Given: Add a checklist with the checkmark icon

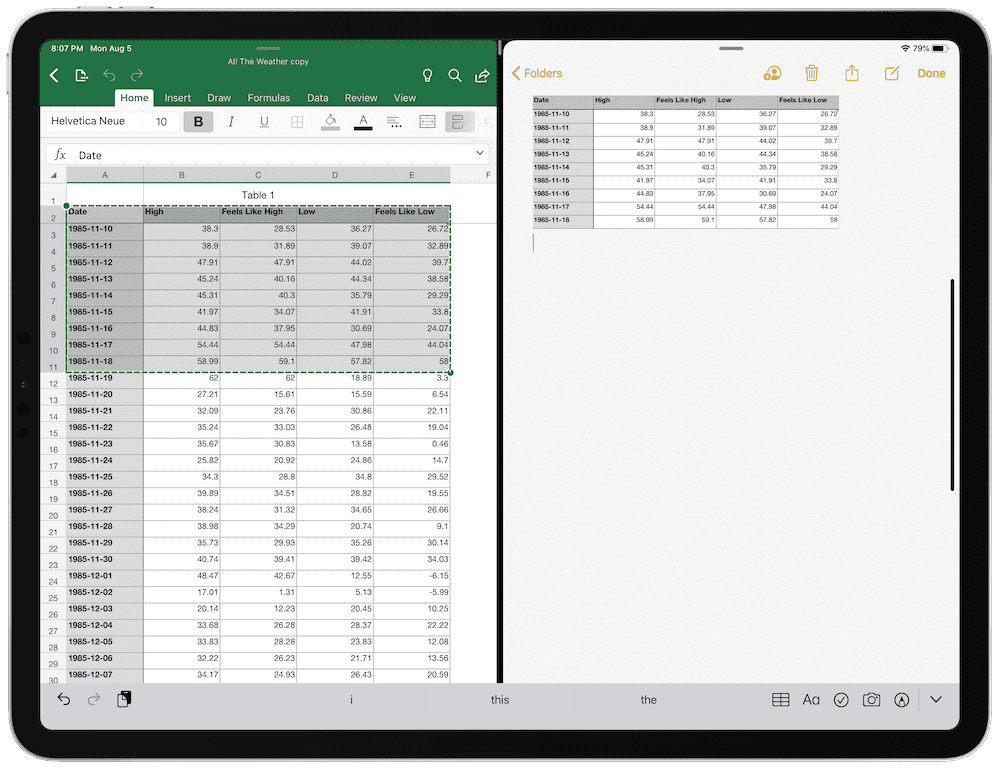Looking at the screenshot, I should pos(841,700).
